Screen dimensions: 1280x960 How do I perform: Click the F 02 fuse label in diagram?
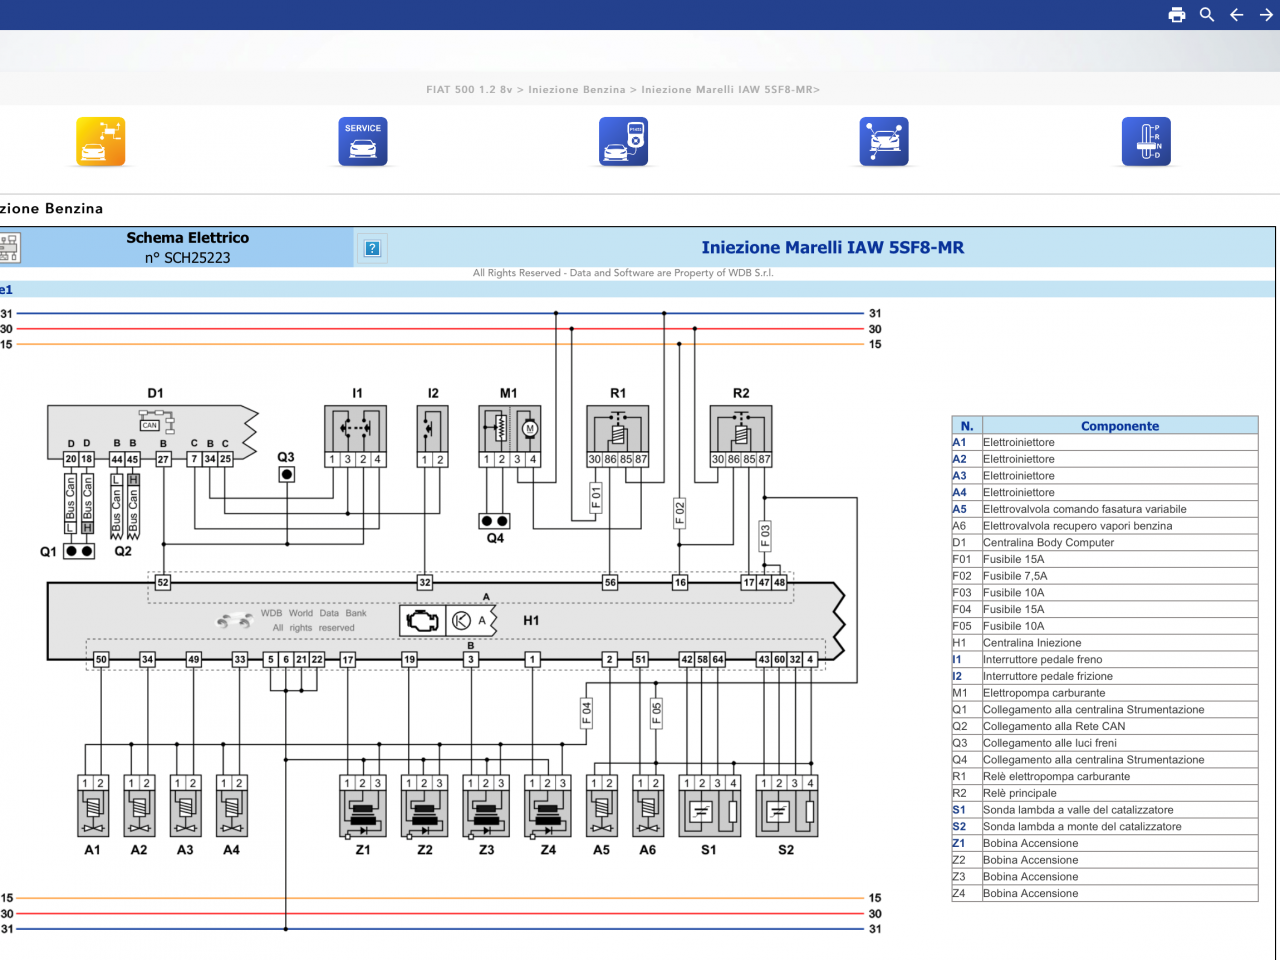[x=680, y=513]
